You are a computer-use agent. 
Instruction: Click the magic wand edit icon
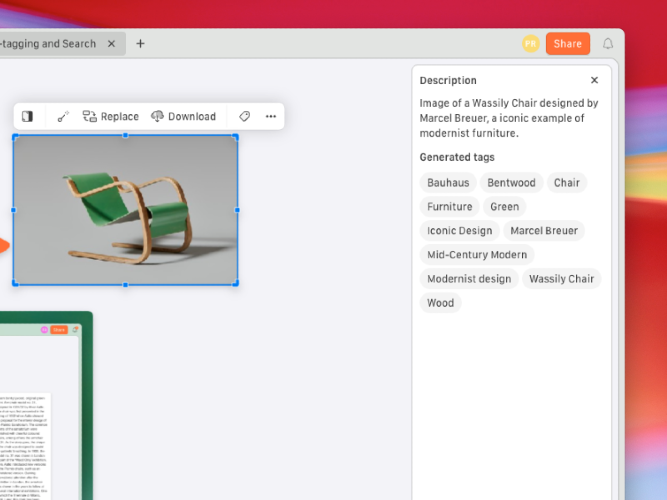tap(63, 116)
